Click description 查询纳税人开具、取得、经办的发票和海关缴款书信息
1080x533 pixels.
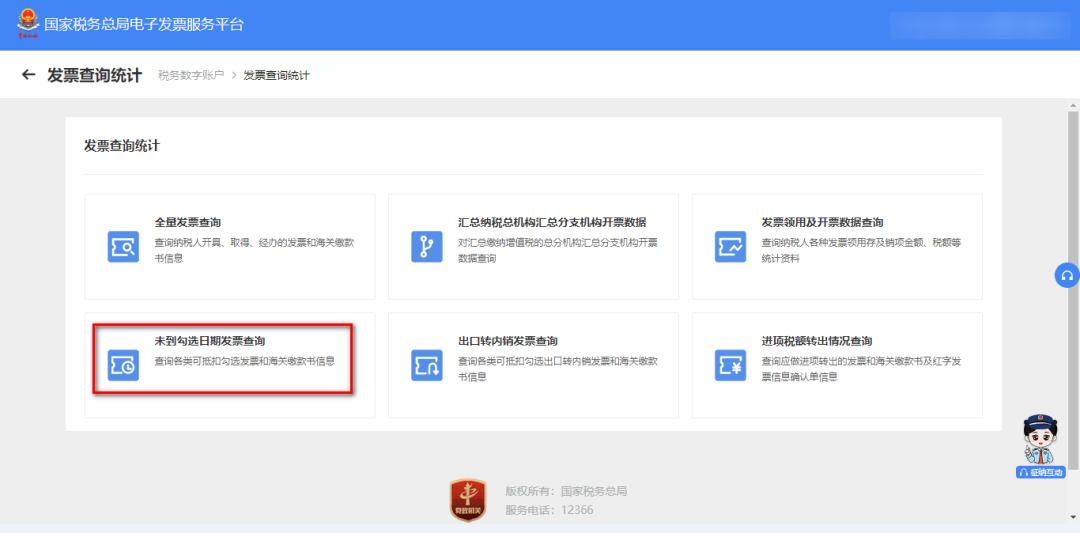click(x=255, y=251)
